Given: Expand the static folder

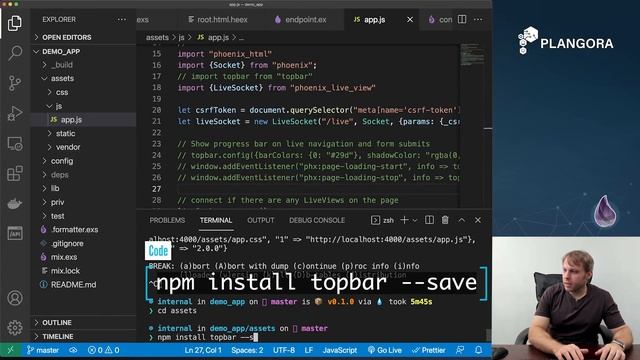Looking at the screenshot, I should [x=84, y=133].
